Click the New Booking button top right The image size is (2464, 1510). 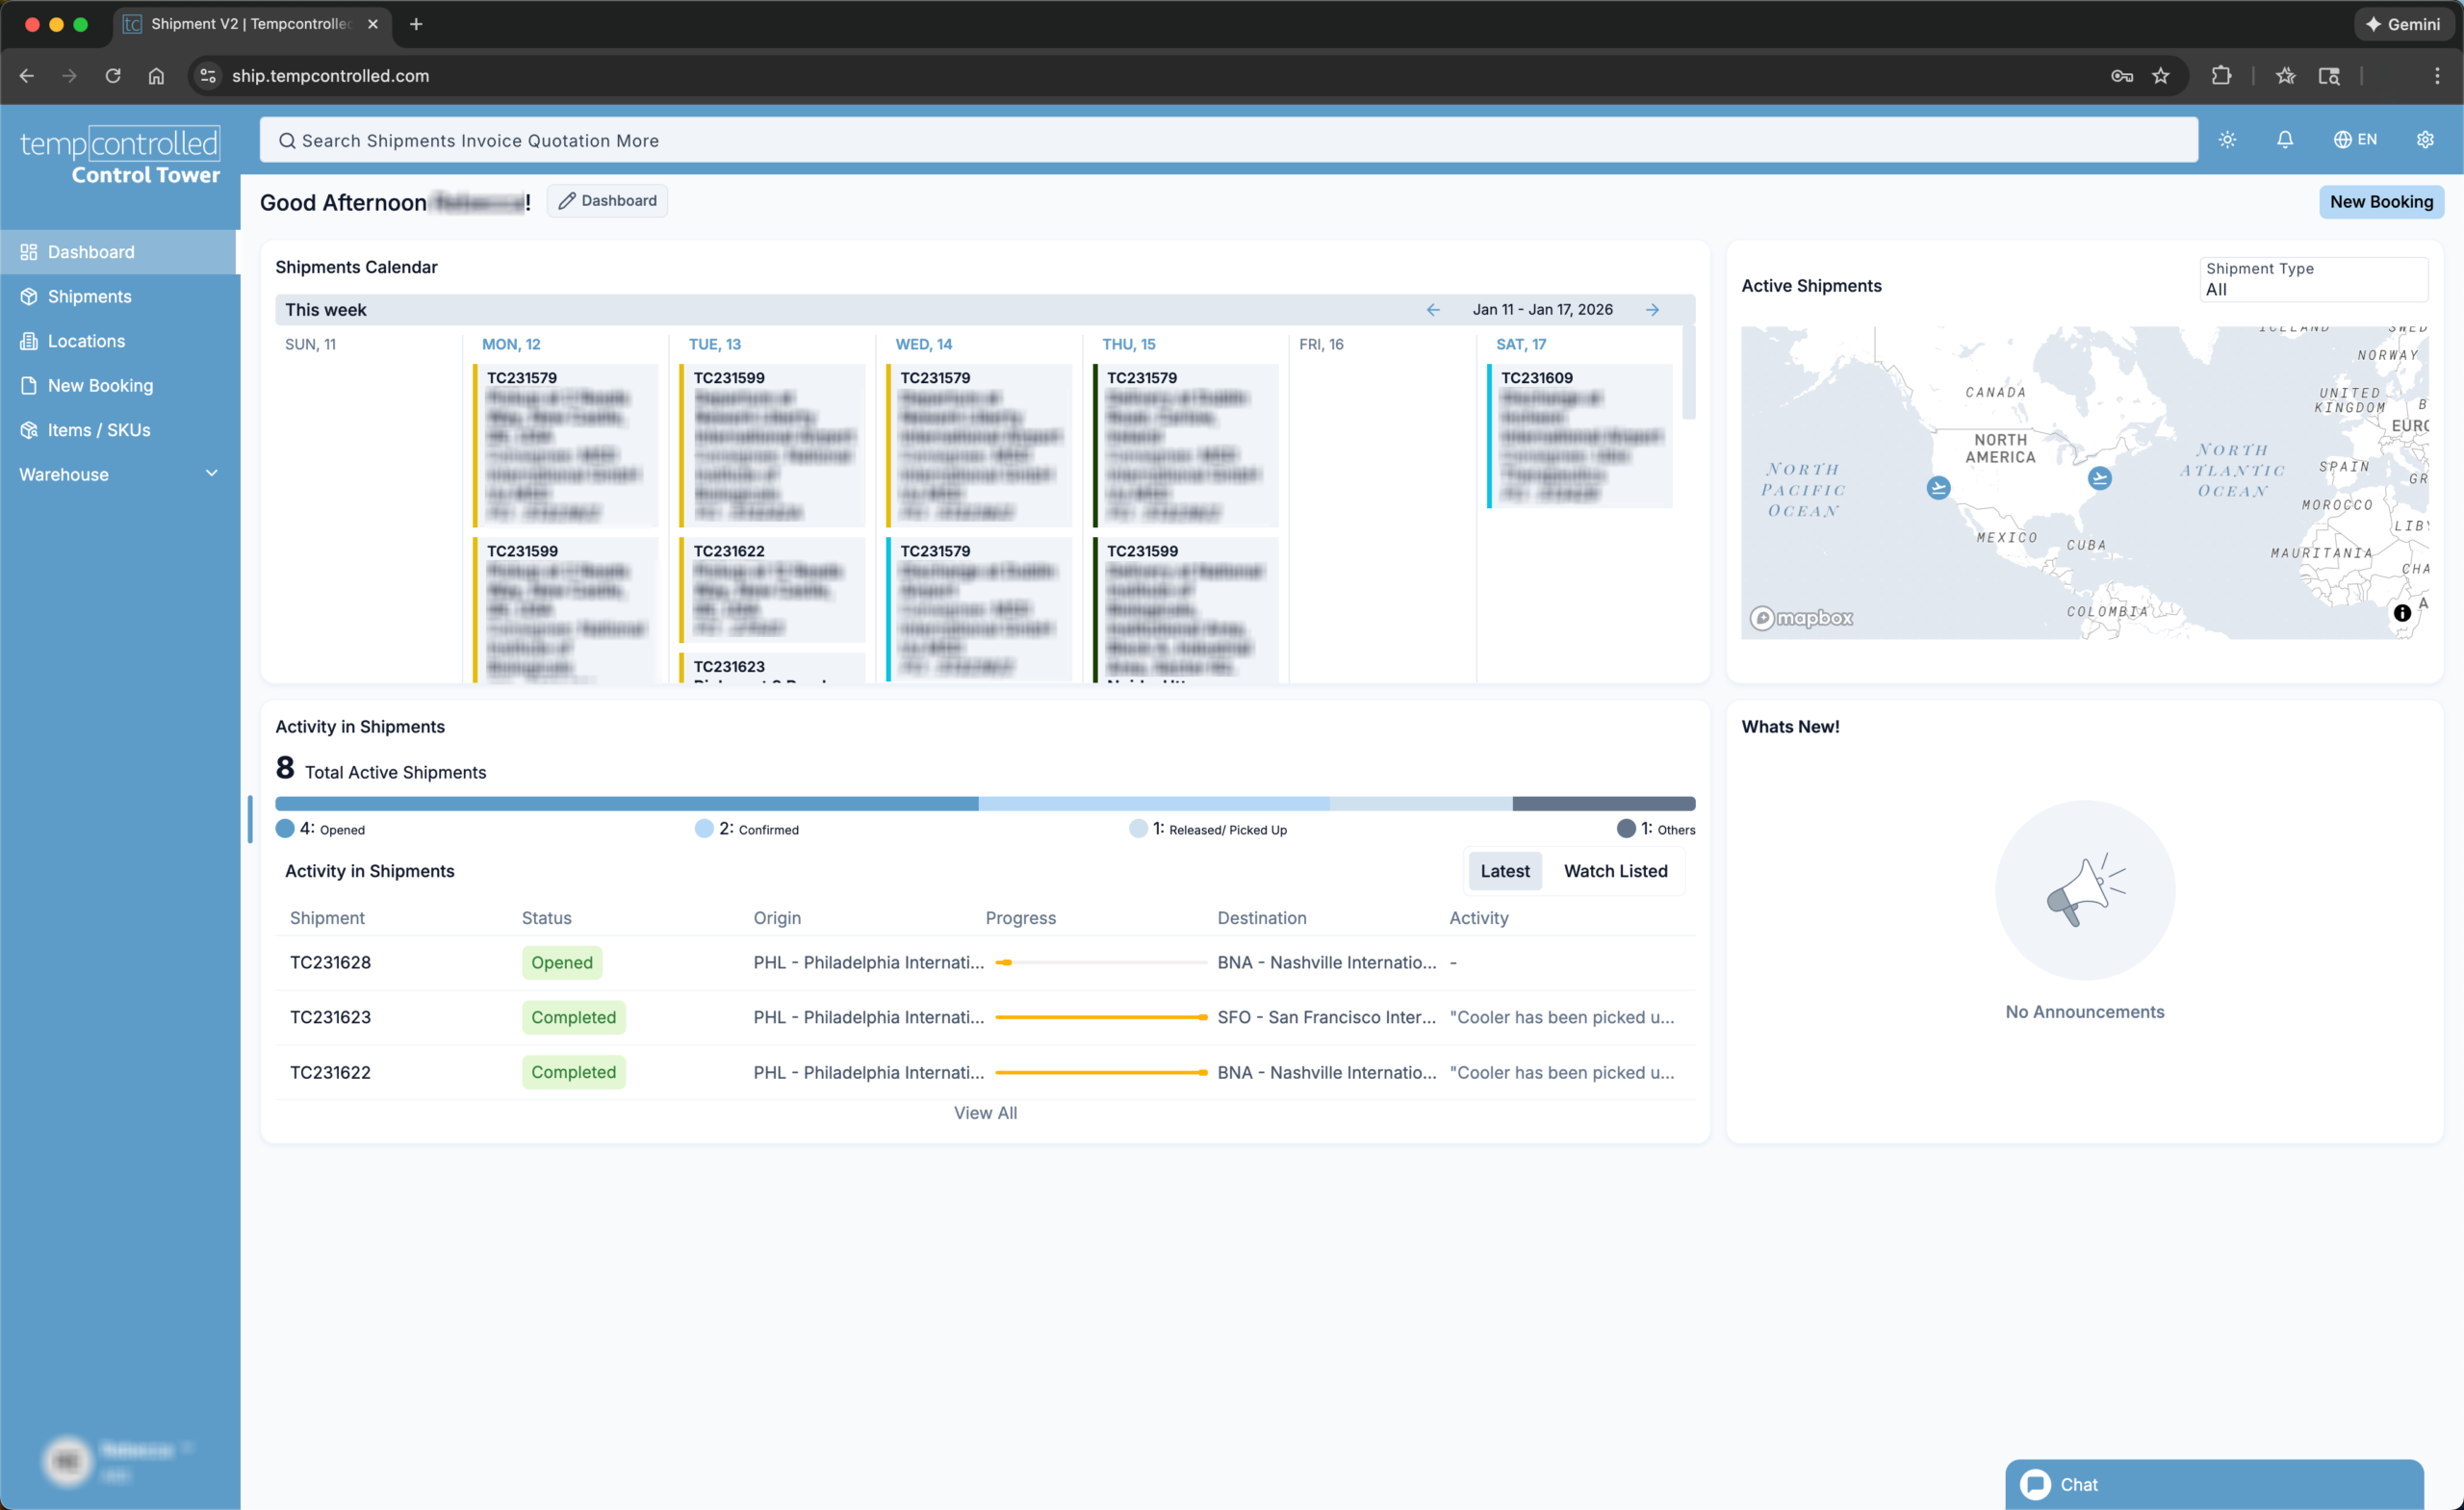pos(2380,202)
